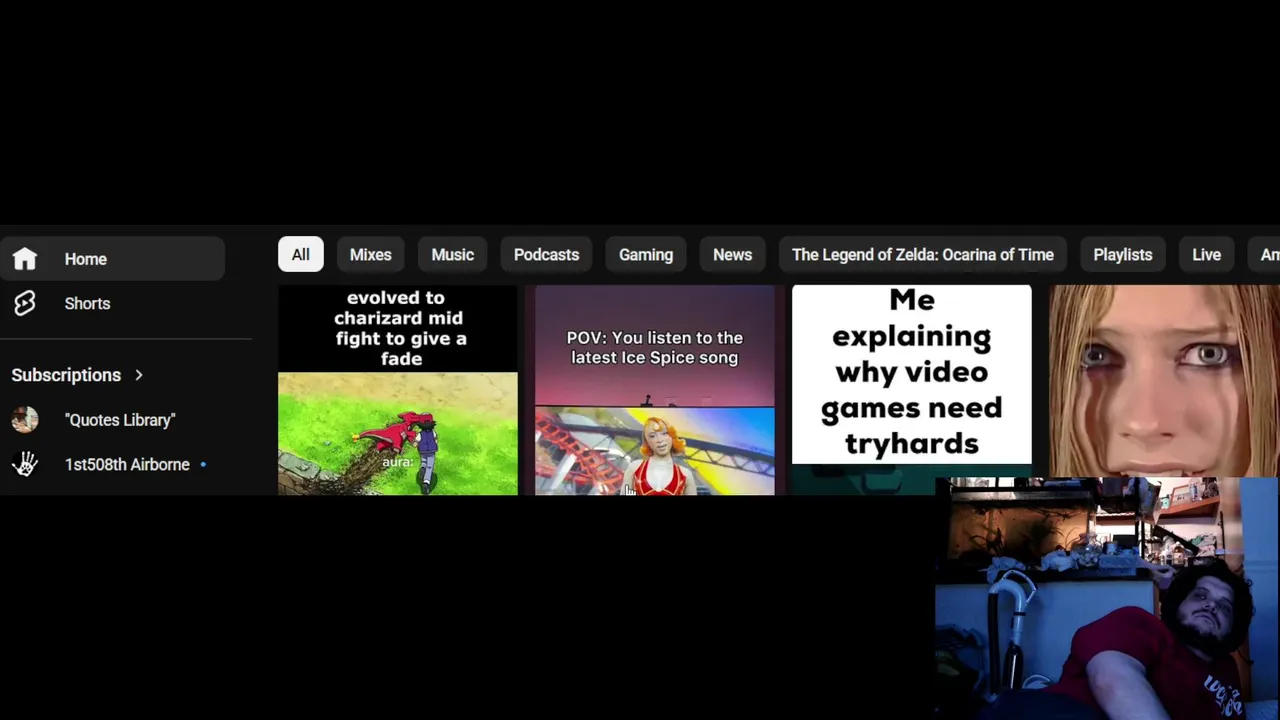1280x720 pixels.
Task: Select the Live filter chip
Action: tap(1207, 255)
